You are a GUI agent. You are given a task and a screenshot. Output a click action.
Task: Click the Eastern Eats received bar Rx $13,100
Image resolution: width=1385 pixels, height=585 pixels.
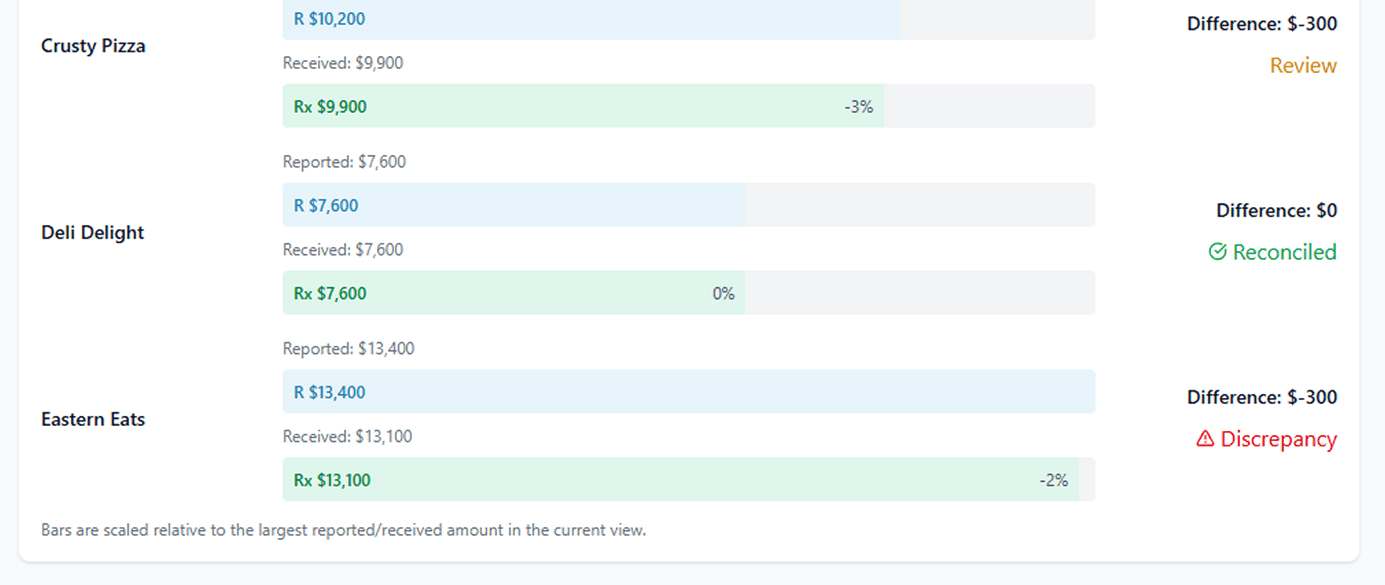pyautogui.click(x=680, y=480)
